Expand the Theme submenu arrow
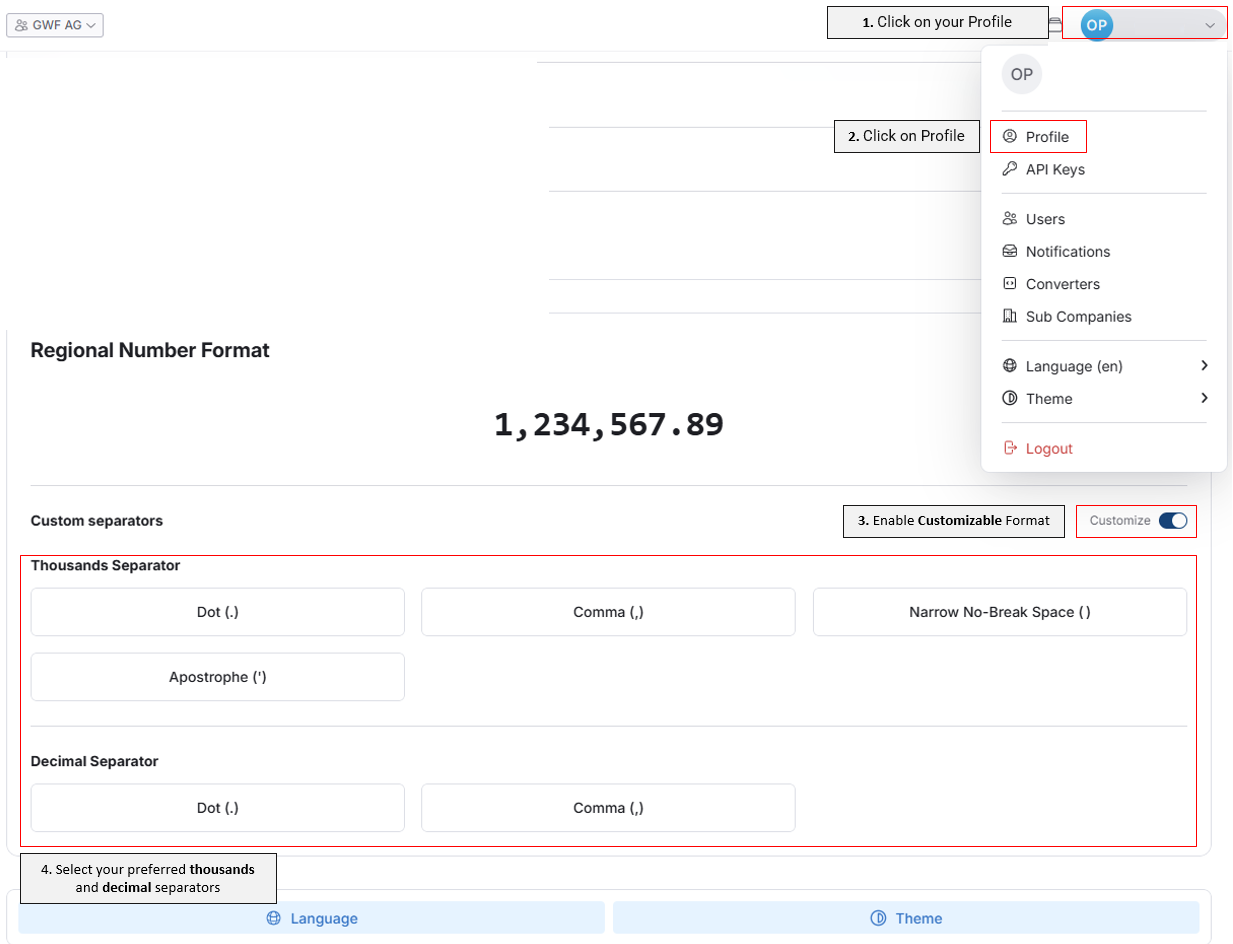 1204,398
